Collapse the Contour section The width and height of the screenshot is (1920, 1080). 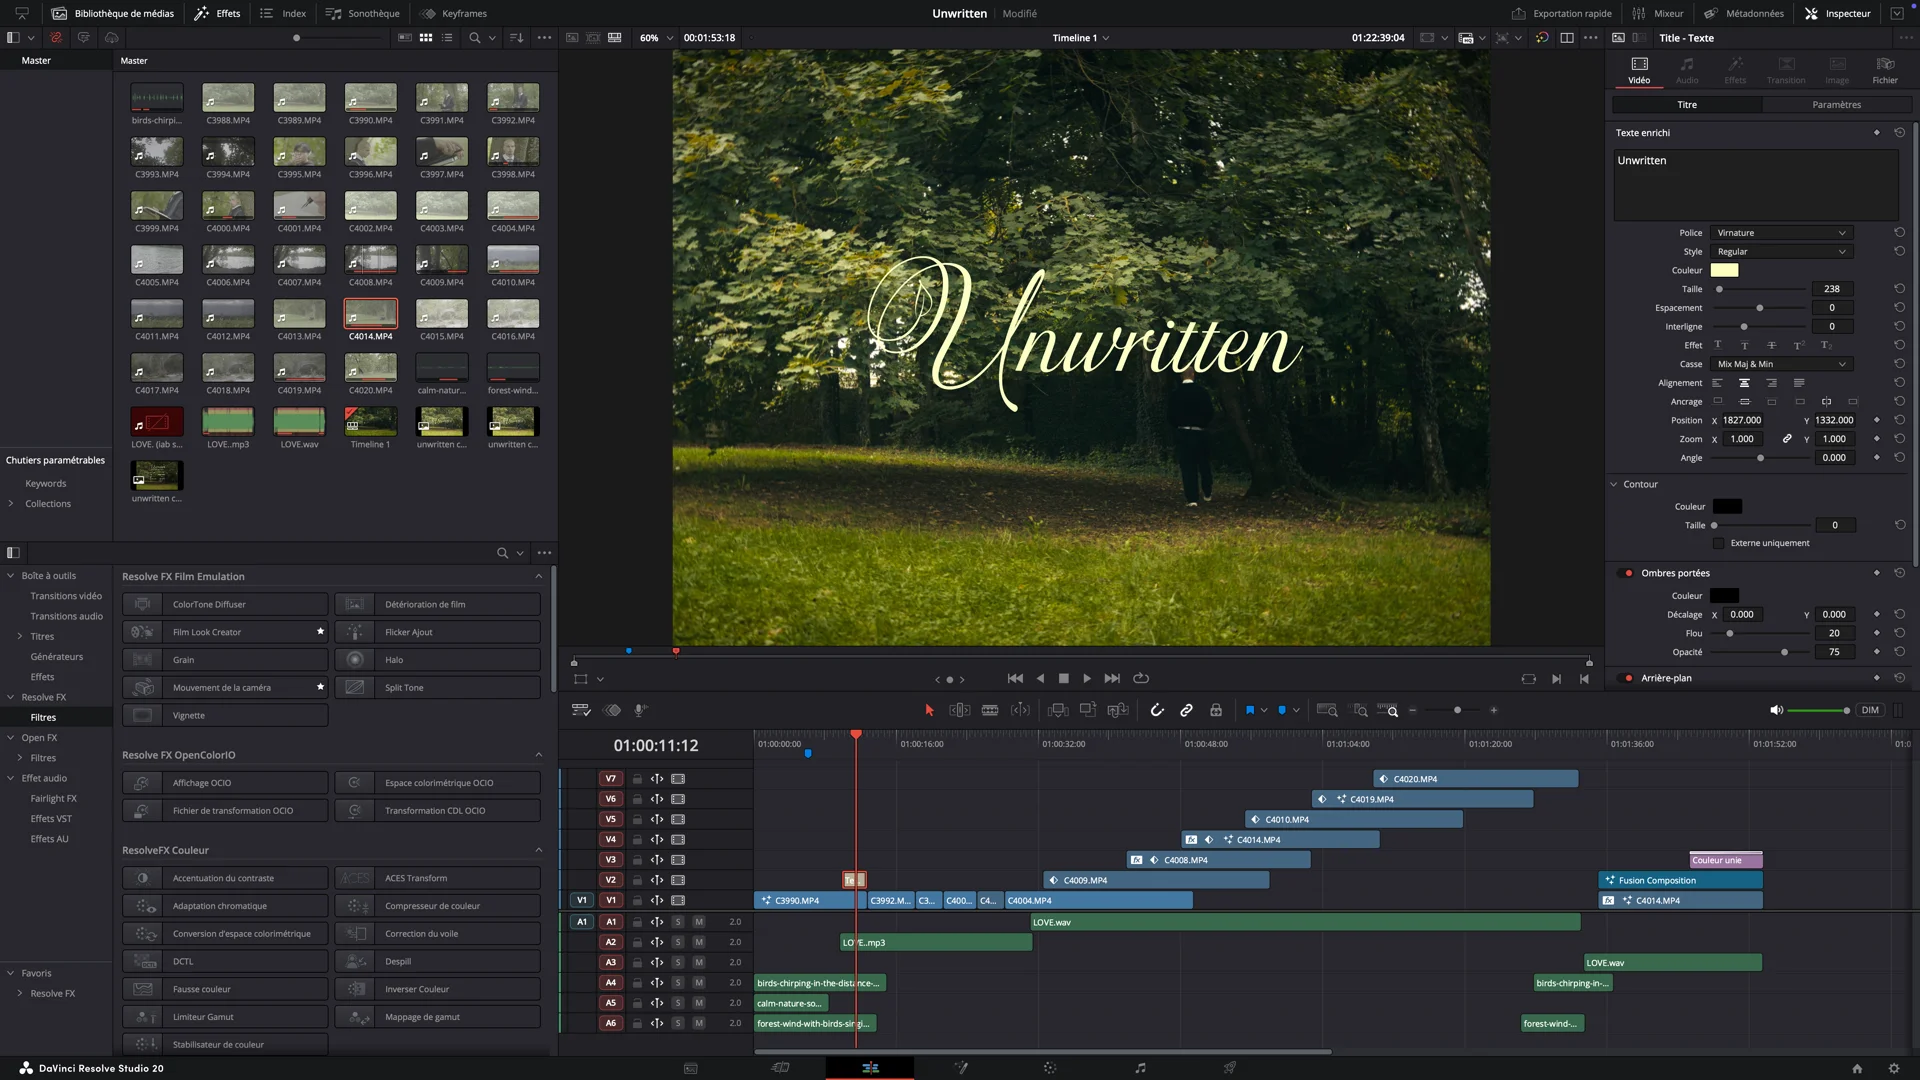click(x=1614, y=484)
